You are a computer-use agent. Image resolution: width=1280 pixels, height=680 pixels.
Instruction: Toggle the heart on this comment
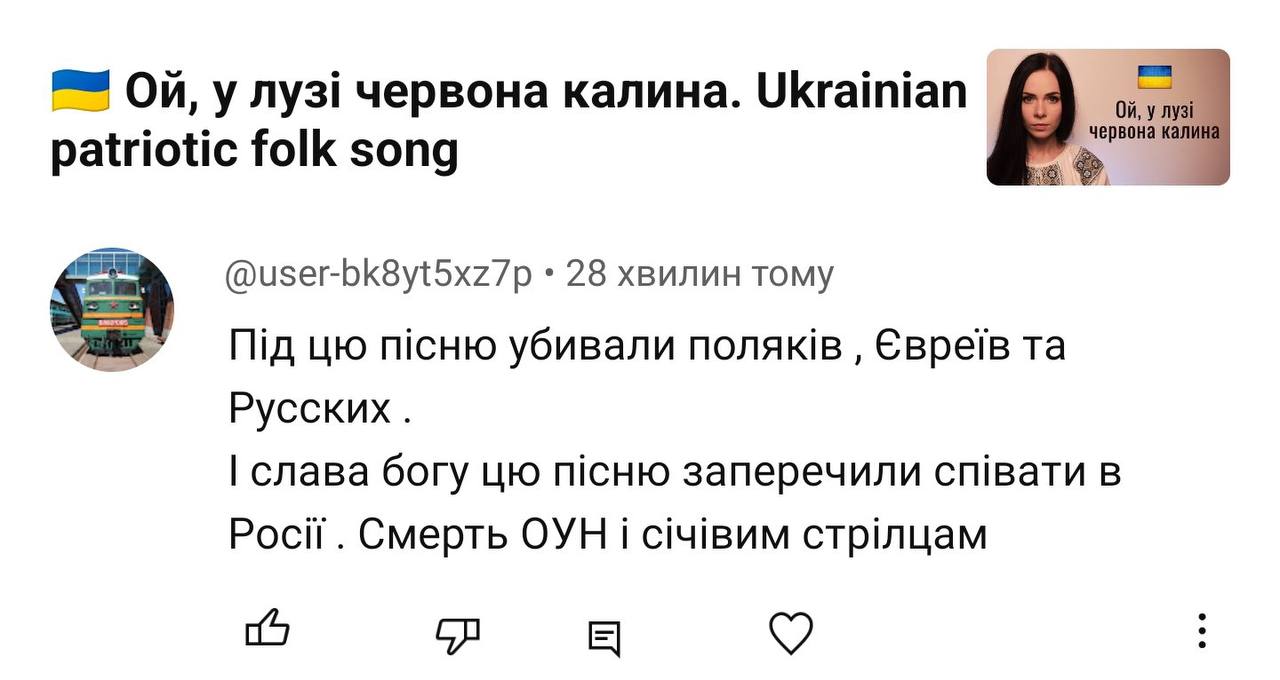click(790, 633)
